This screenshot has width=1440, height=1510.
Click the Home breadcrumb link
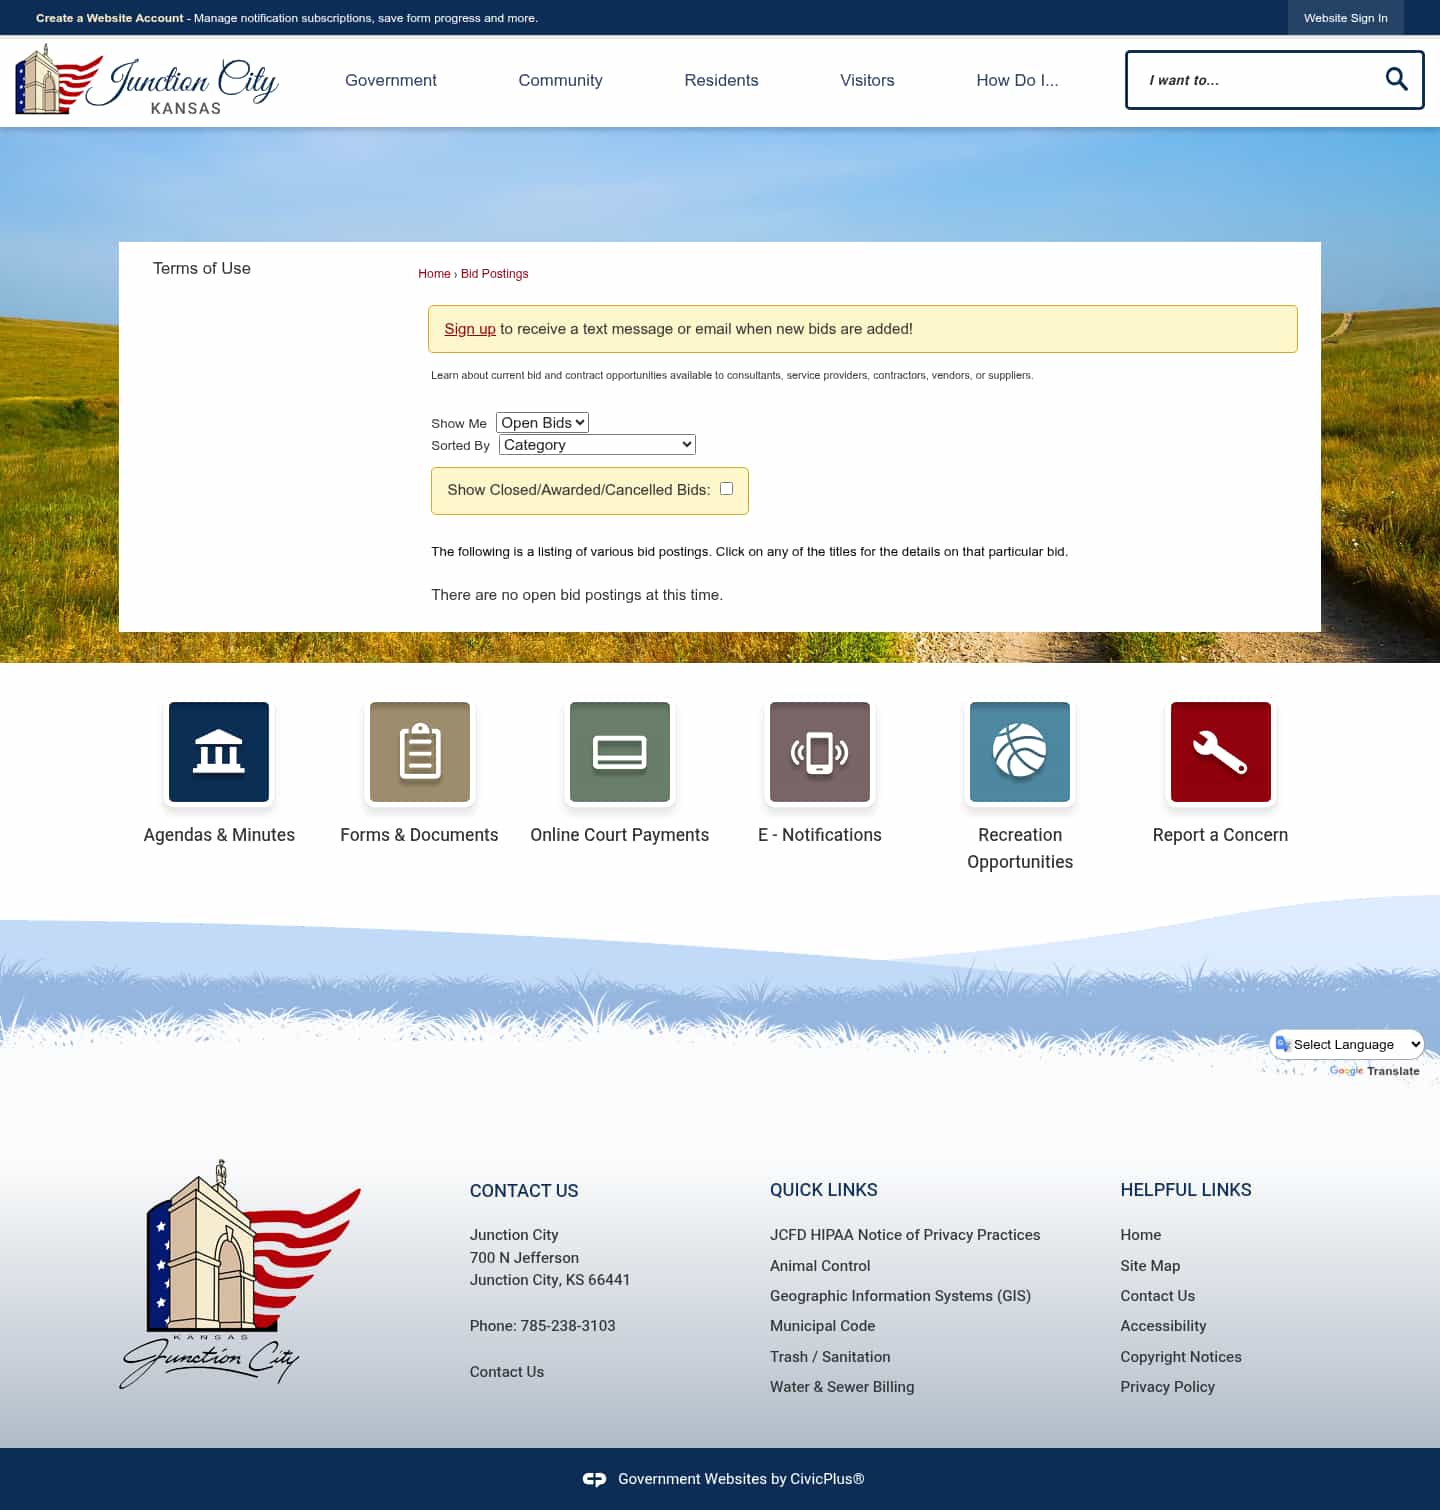434,273
